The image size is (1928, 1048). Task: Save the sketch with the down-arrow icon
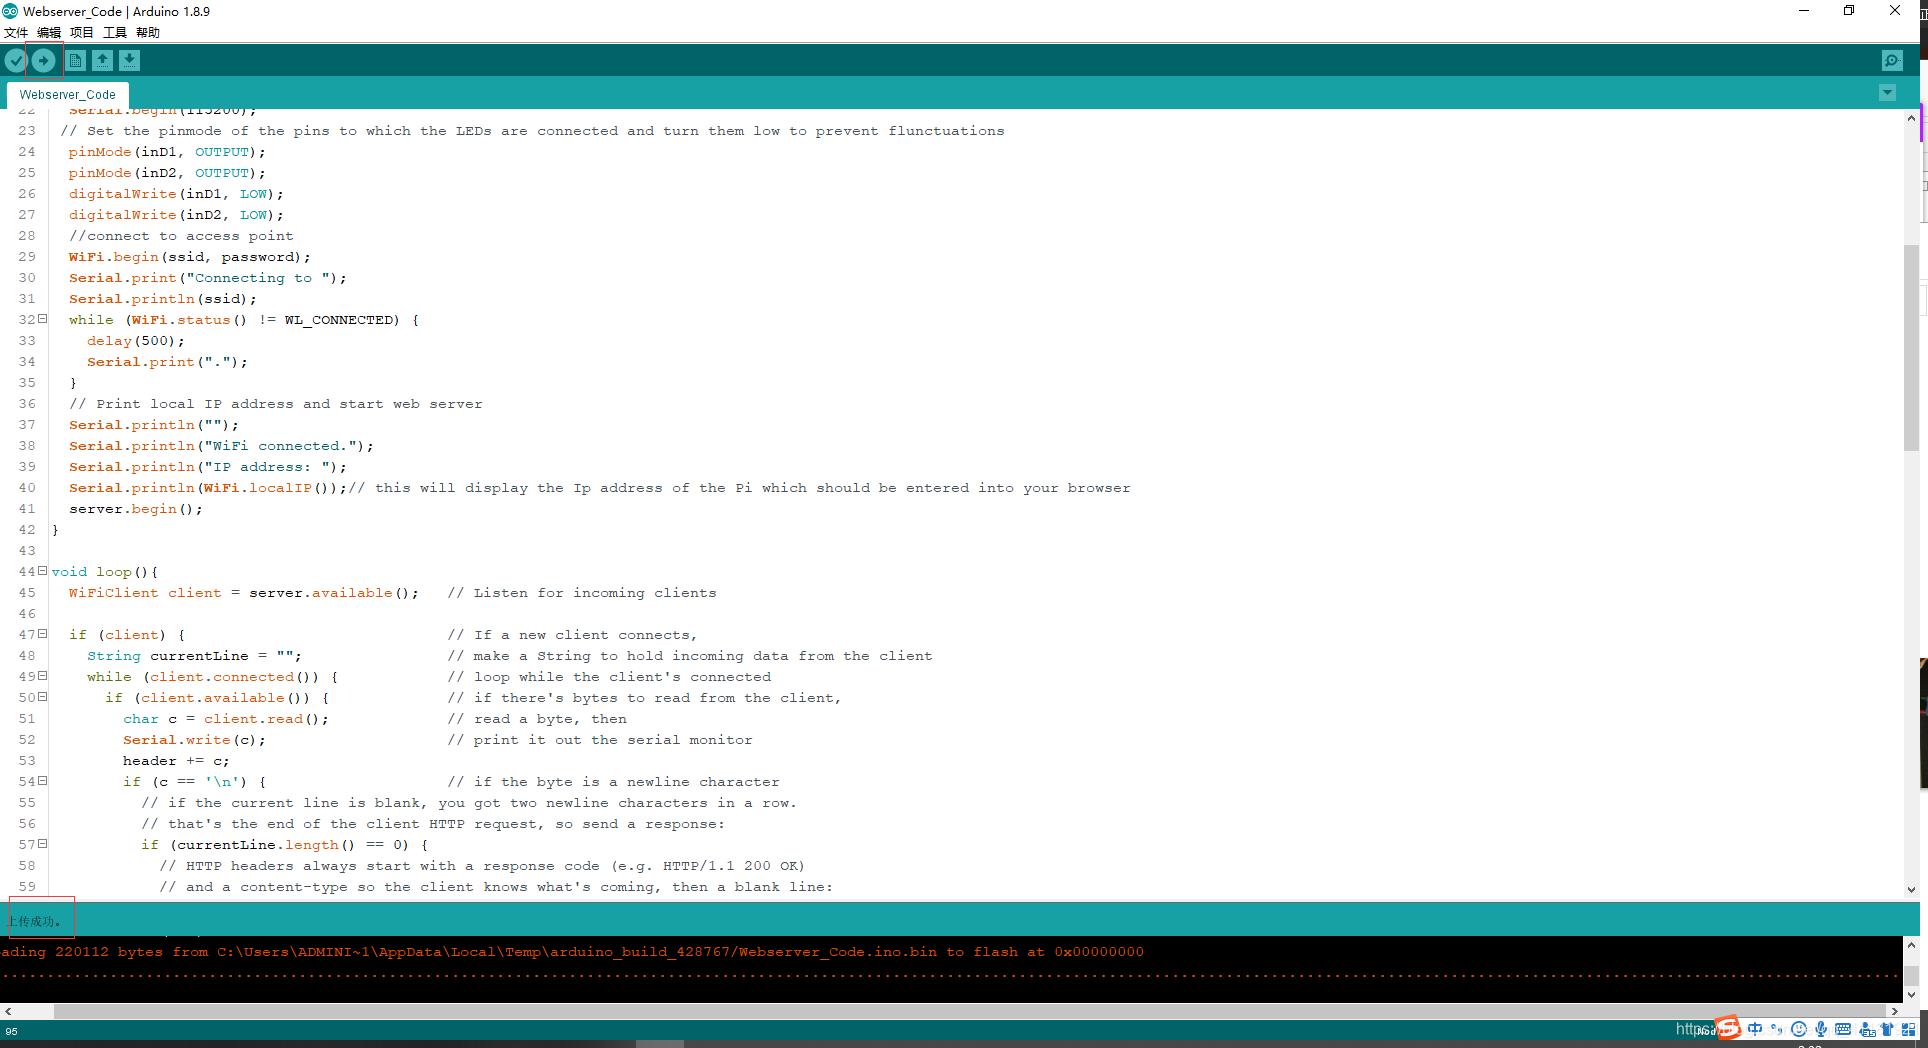pos(130,61)
